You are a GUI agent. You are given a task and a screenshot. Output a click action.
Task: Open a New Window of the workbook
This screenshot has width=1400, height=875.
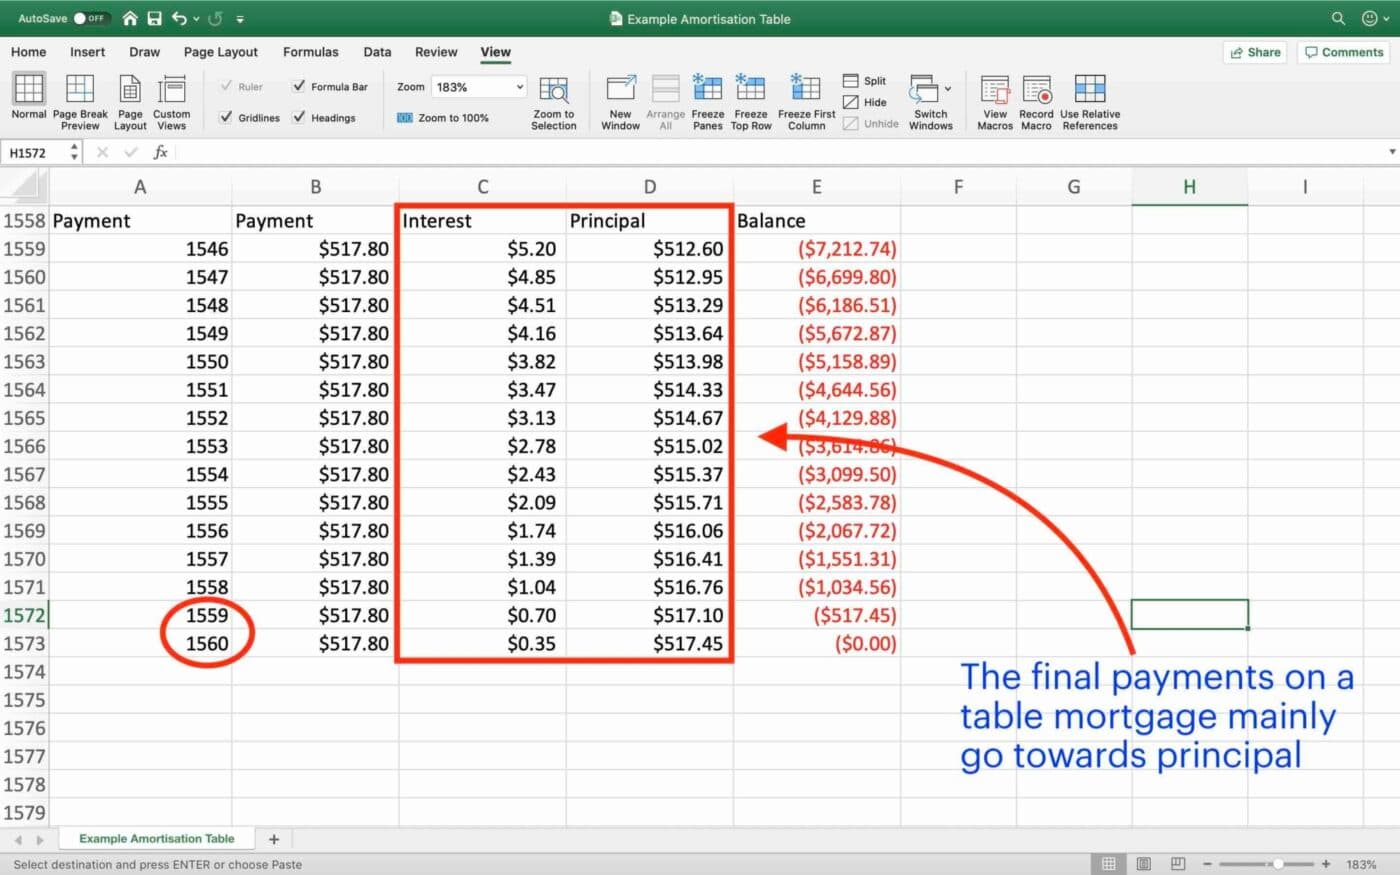(620, 100)
